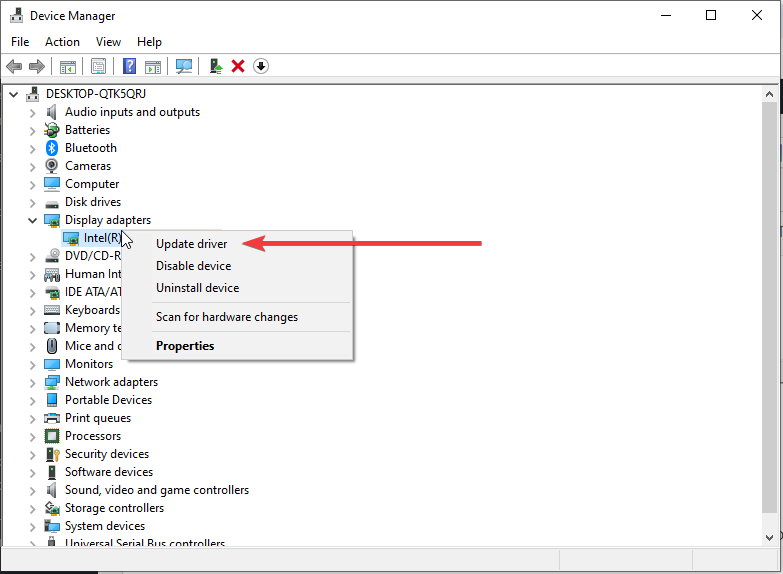Collapse the DESKTOP-QTK5QRJ root node
783x574 pixels.
coord(13,94)
